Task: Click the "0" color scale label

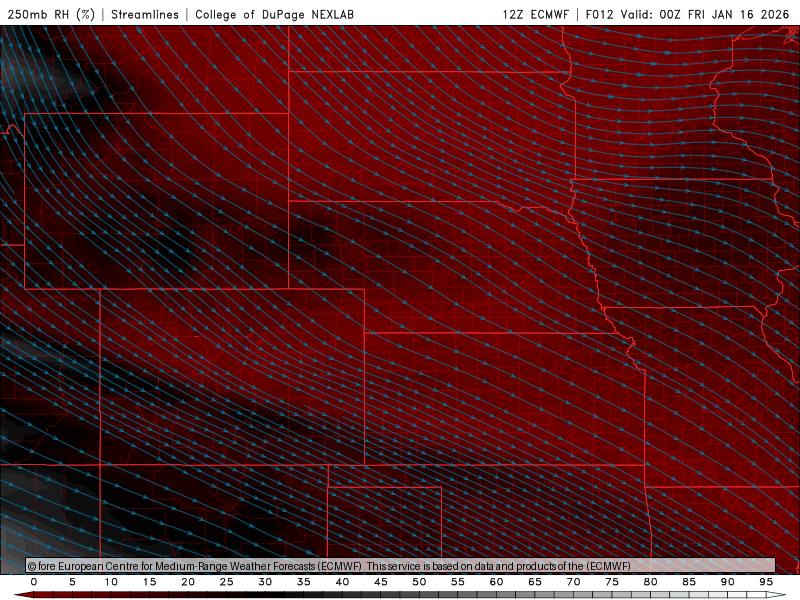Action: pos(34,582)
